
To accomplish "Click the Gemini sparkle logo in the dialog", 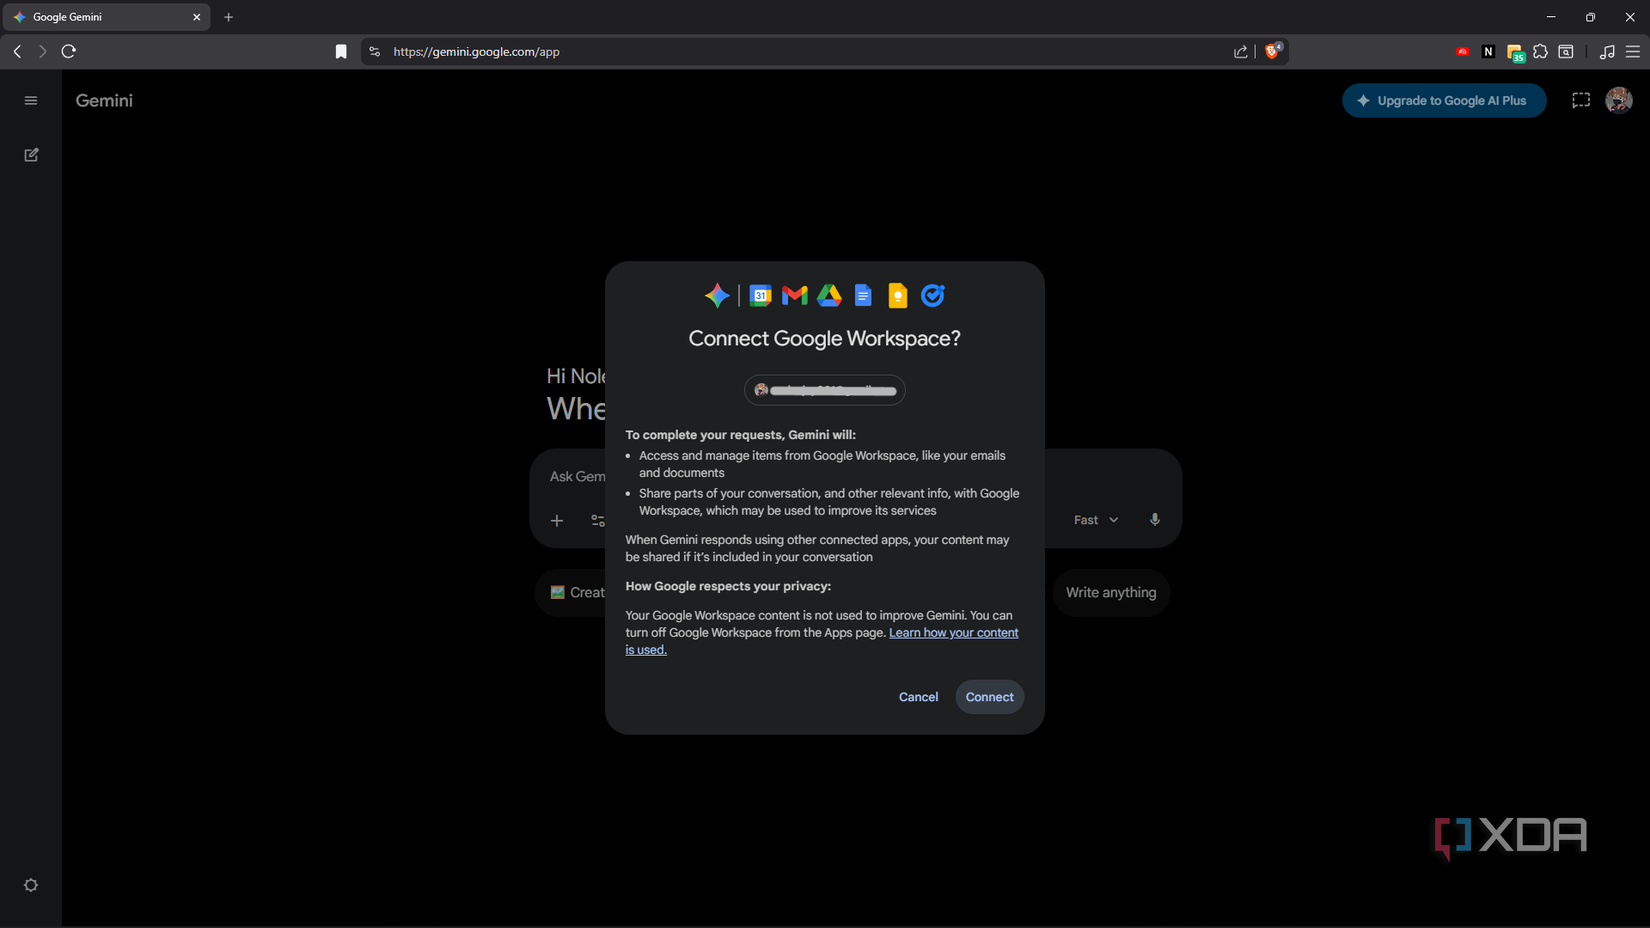I will [716, 295].
